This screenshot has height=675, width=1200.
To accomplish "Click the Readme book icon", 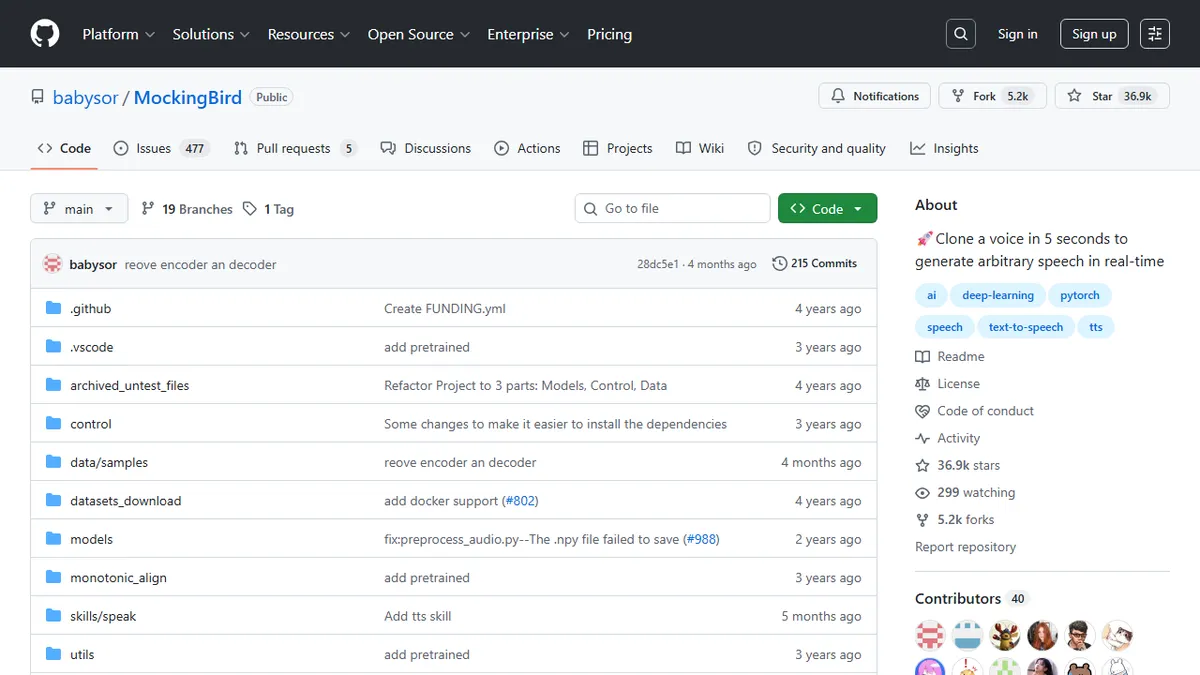I will pos(922,357).
